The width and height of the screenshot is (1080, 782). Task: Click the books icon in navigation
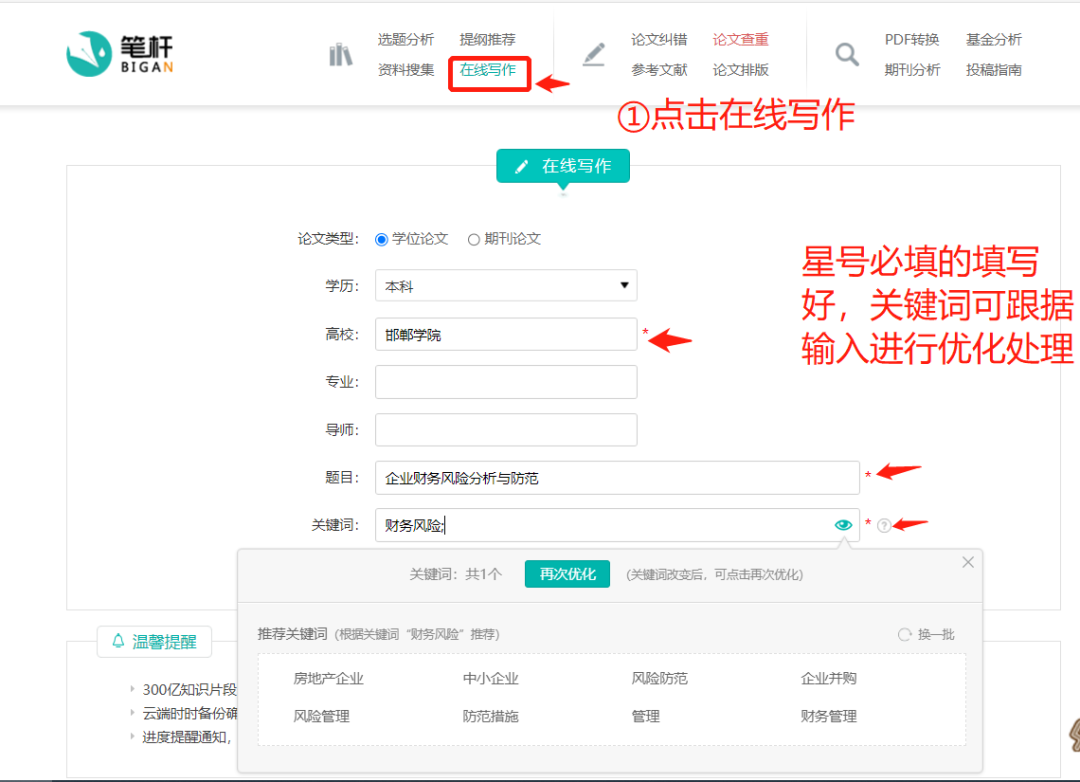click(x=341, y=54)
